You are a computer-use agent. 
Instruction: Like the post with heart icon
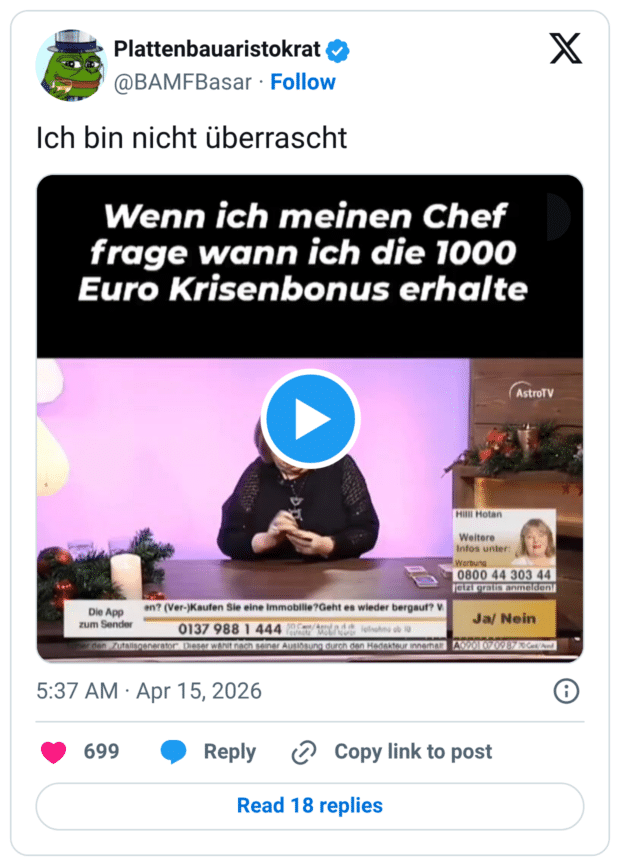click(x=54, y=752)
